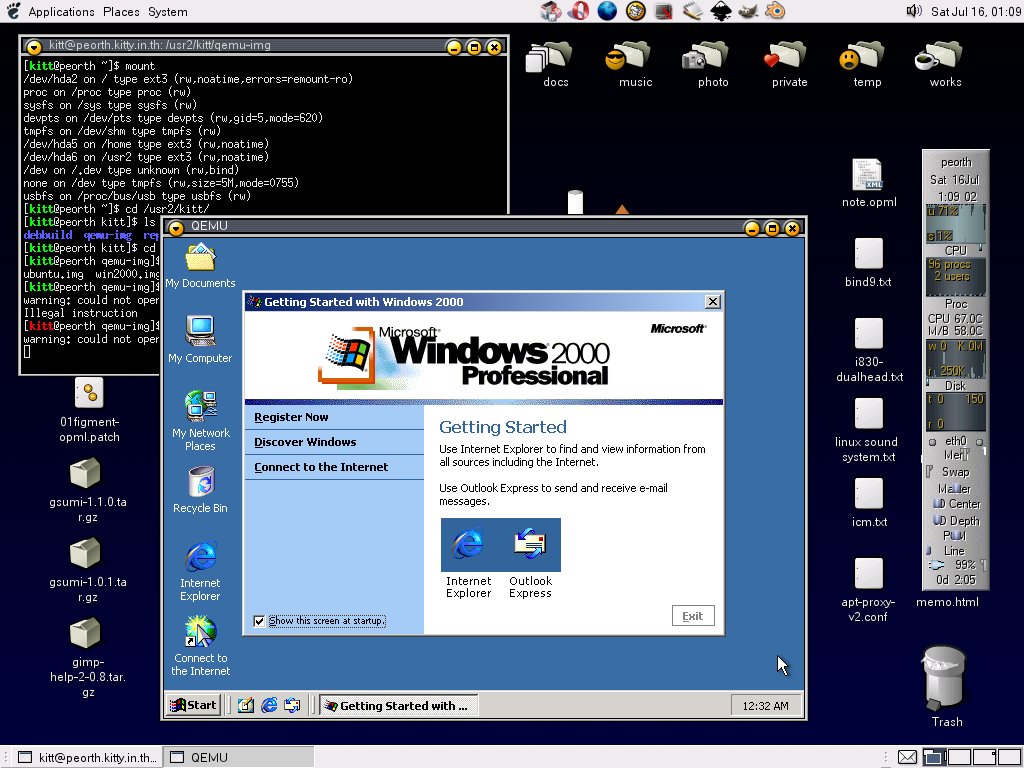1024x768 pixels.
Task: Click Show Desktop in Windows quick launch
Action: pyautogui.click(x=246, y=705)
